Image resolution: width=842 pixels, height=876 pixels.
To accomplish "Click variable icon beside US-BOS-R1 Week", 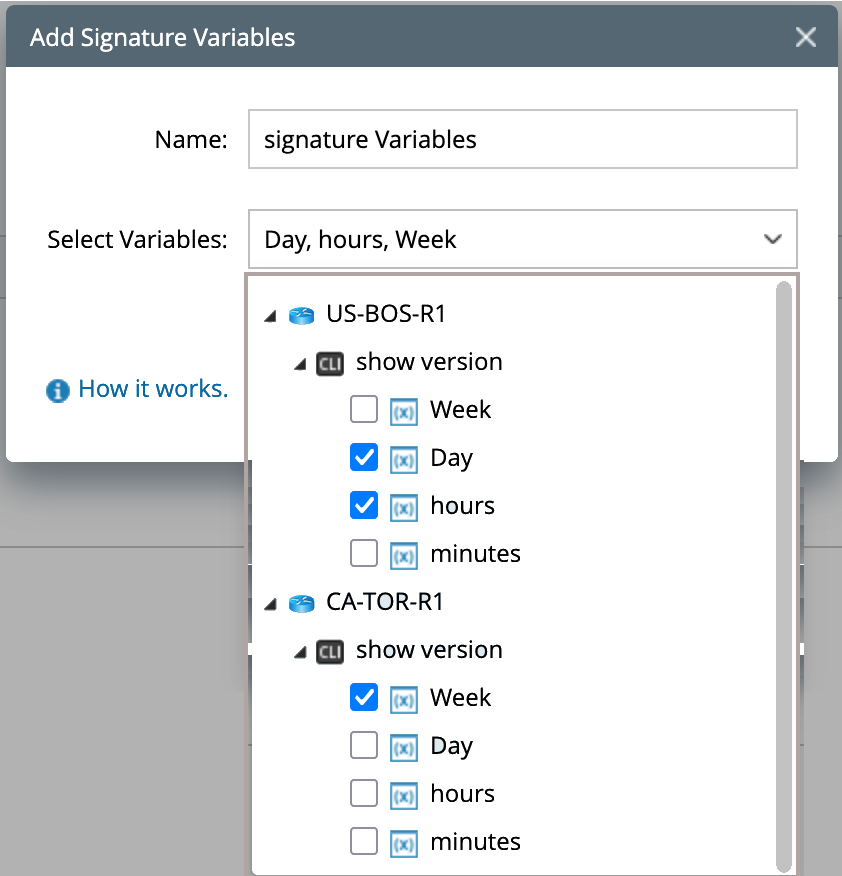I will (403, 411).
